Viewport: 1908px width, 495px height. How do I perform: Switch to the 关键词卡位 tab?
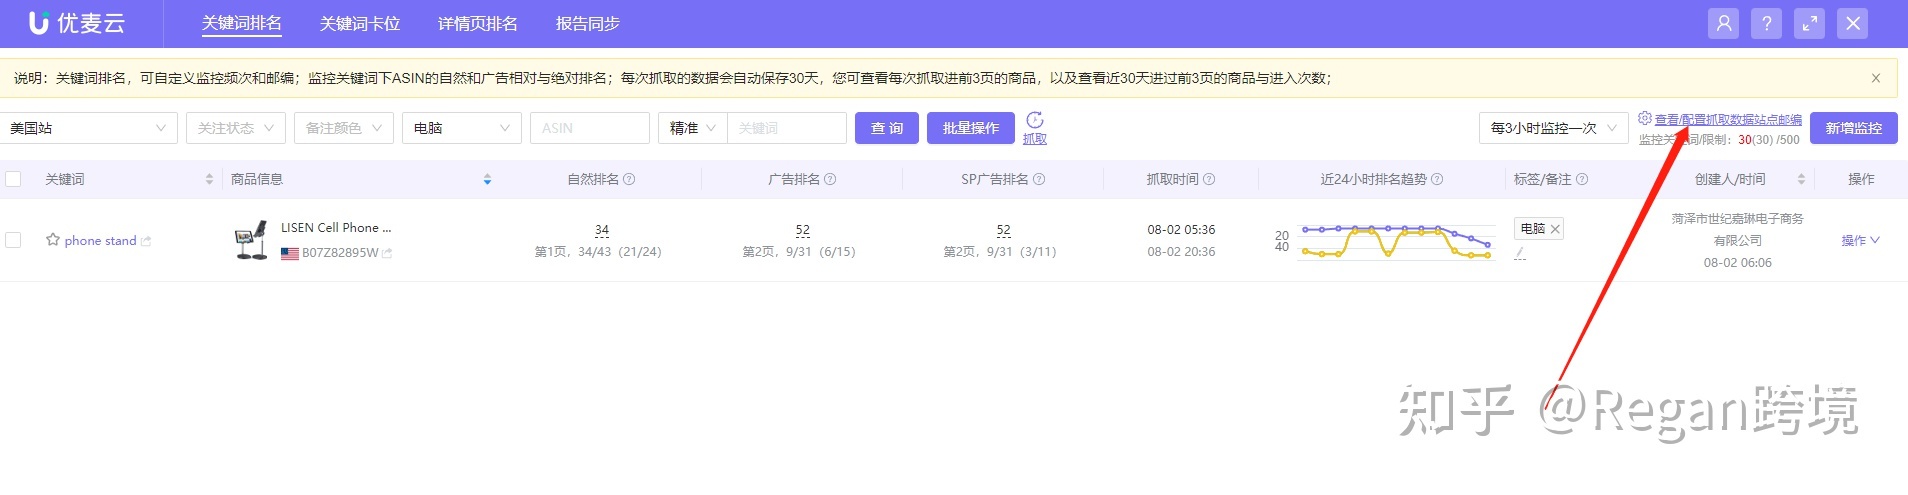coord(359,24)
